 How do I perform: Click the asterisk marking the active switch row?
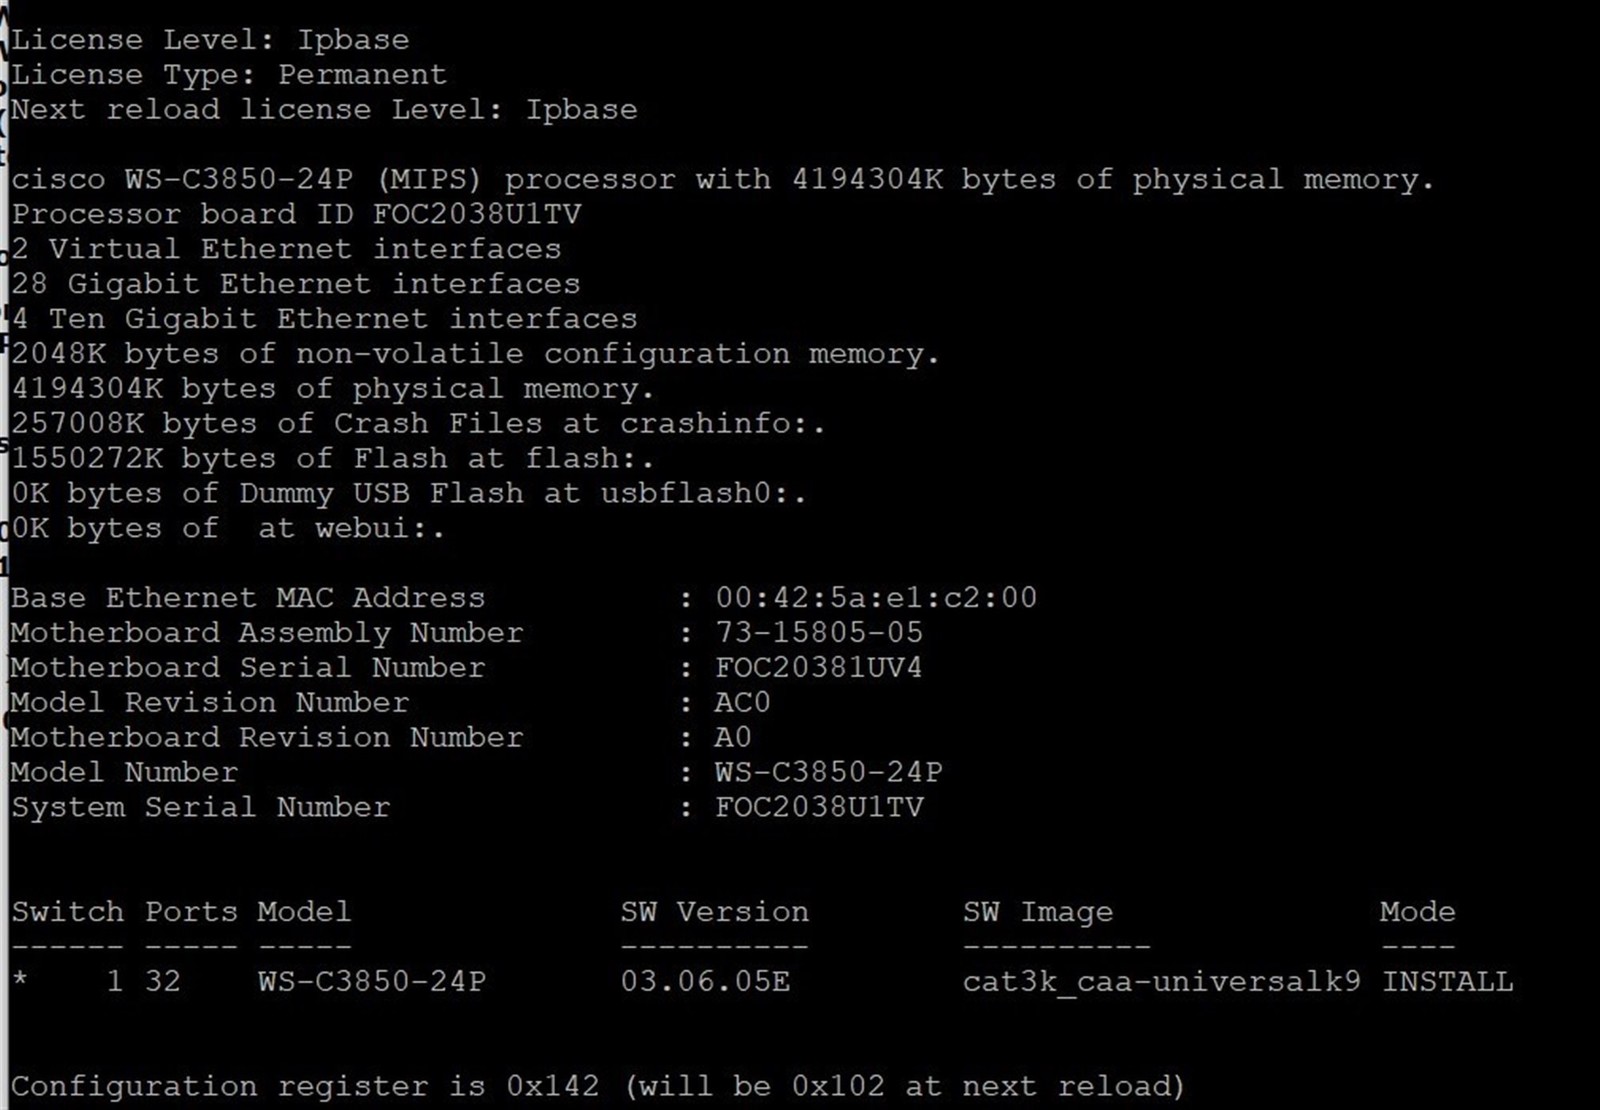pyautogui.click(x=20, y=980)
